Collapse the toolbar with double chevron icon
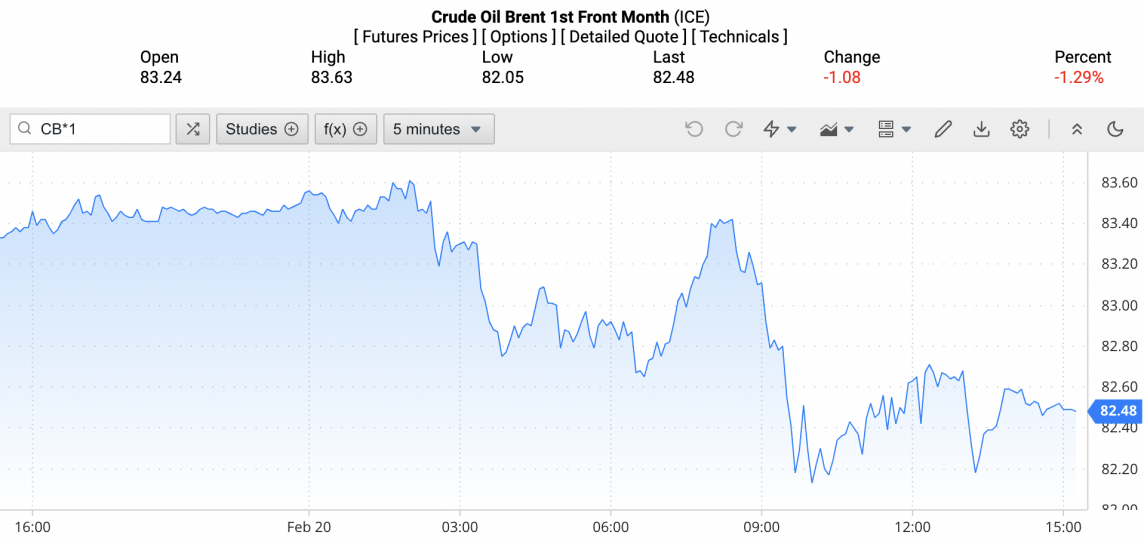 pyautogui.click(x=1077, y=129)
